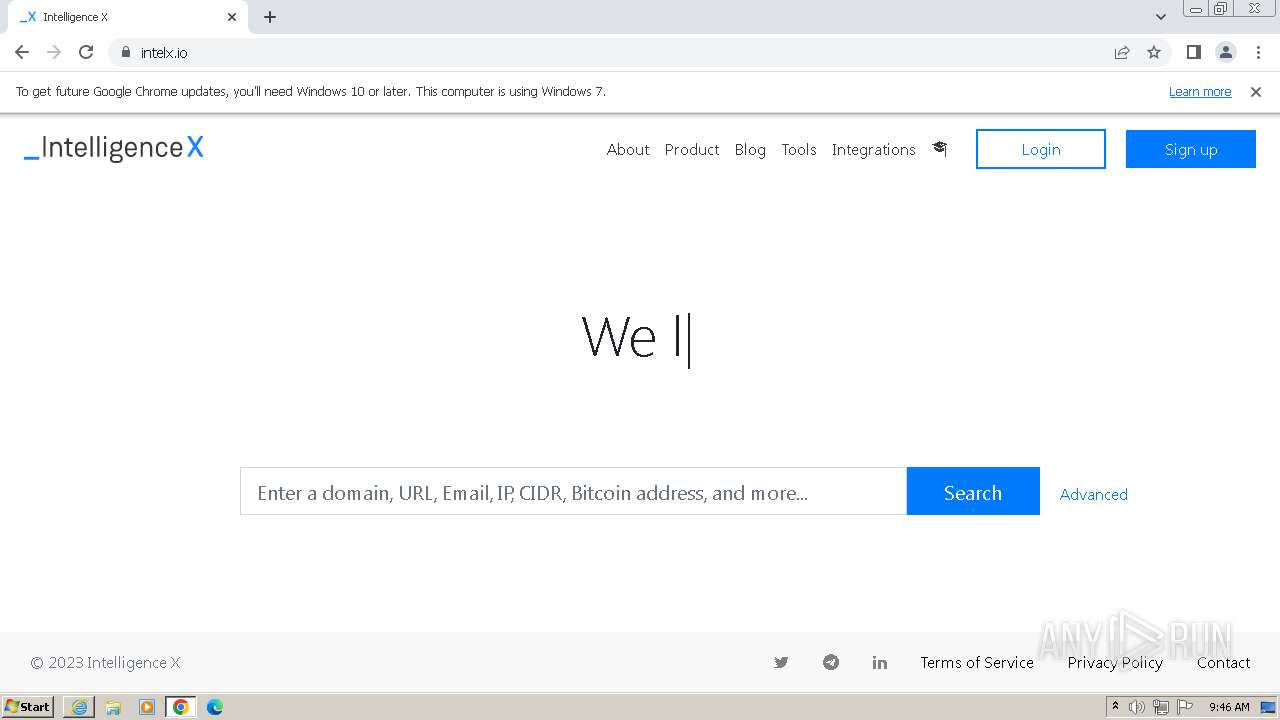Click the Login button
The image size is (1280, 720).
pos(1041,149)
